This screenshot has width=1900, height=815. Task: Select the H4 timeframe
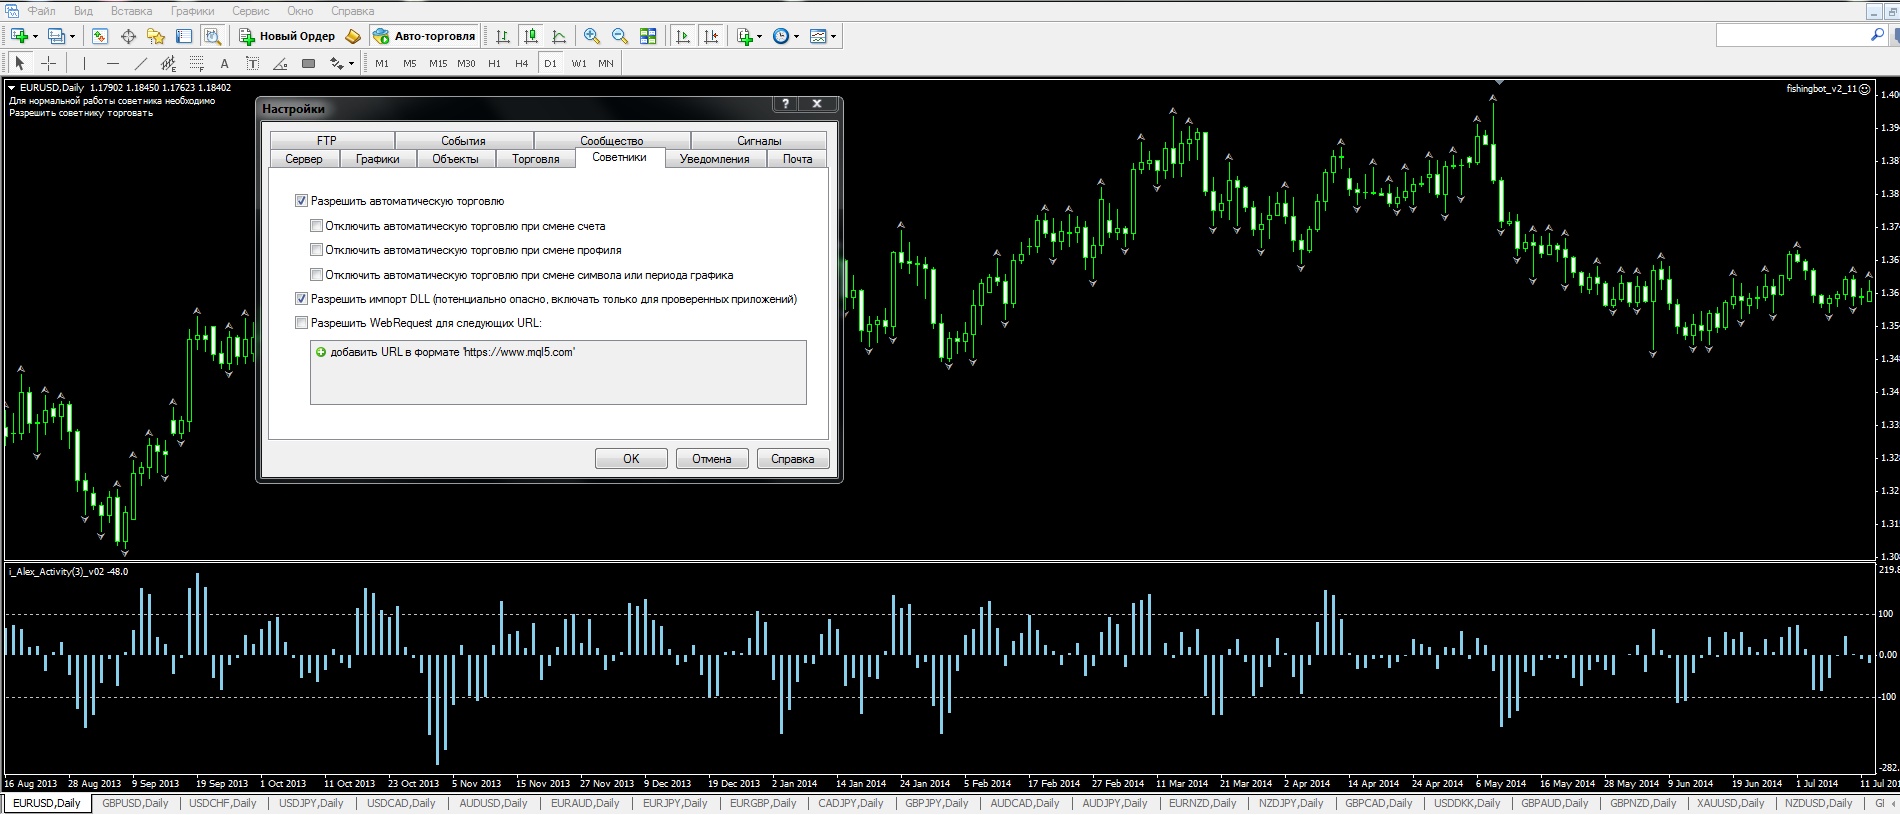tap(521, 63)
